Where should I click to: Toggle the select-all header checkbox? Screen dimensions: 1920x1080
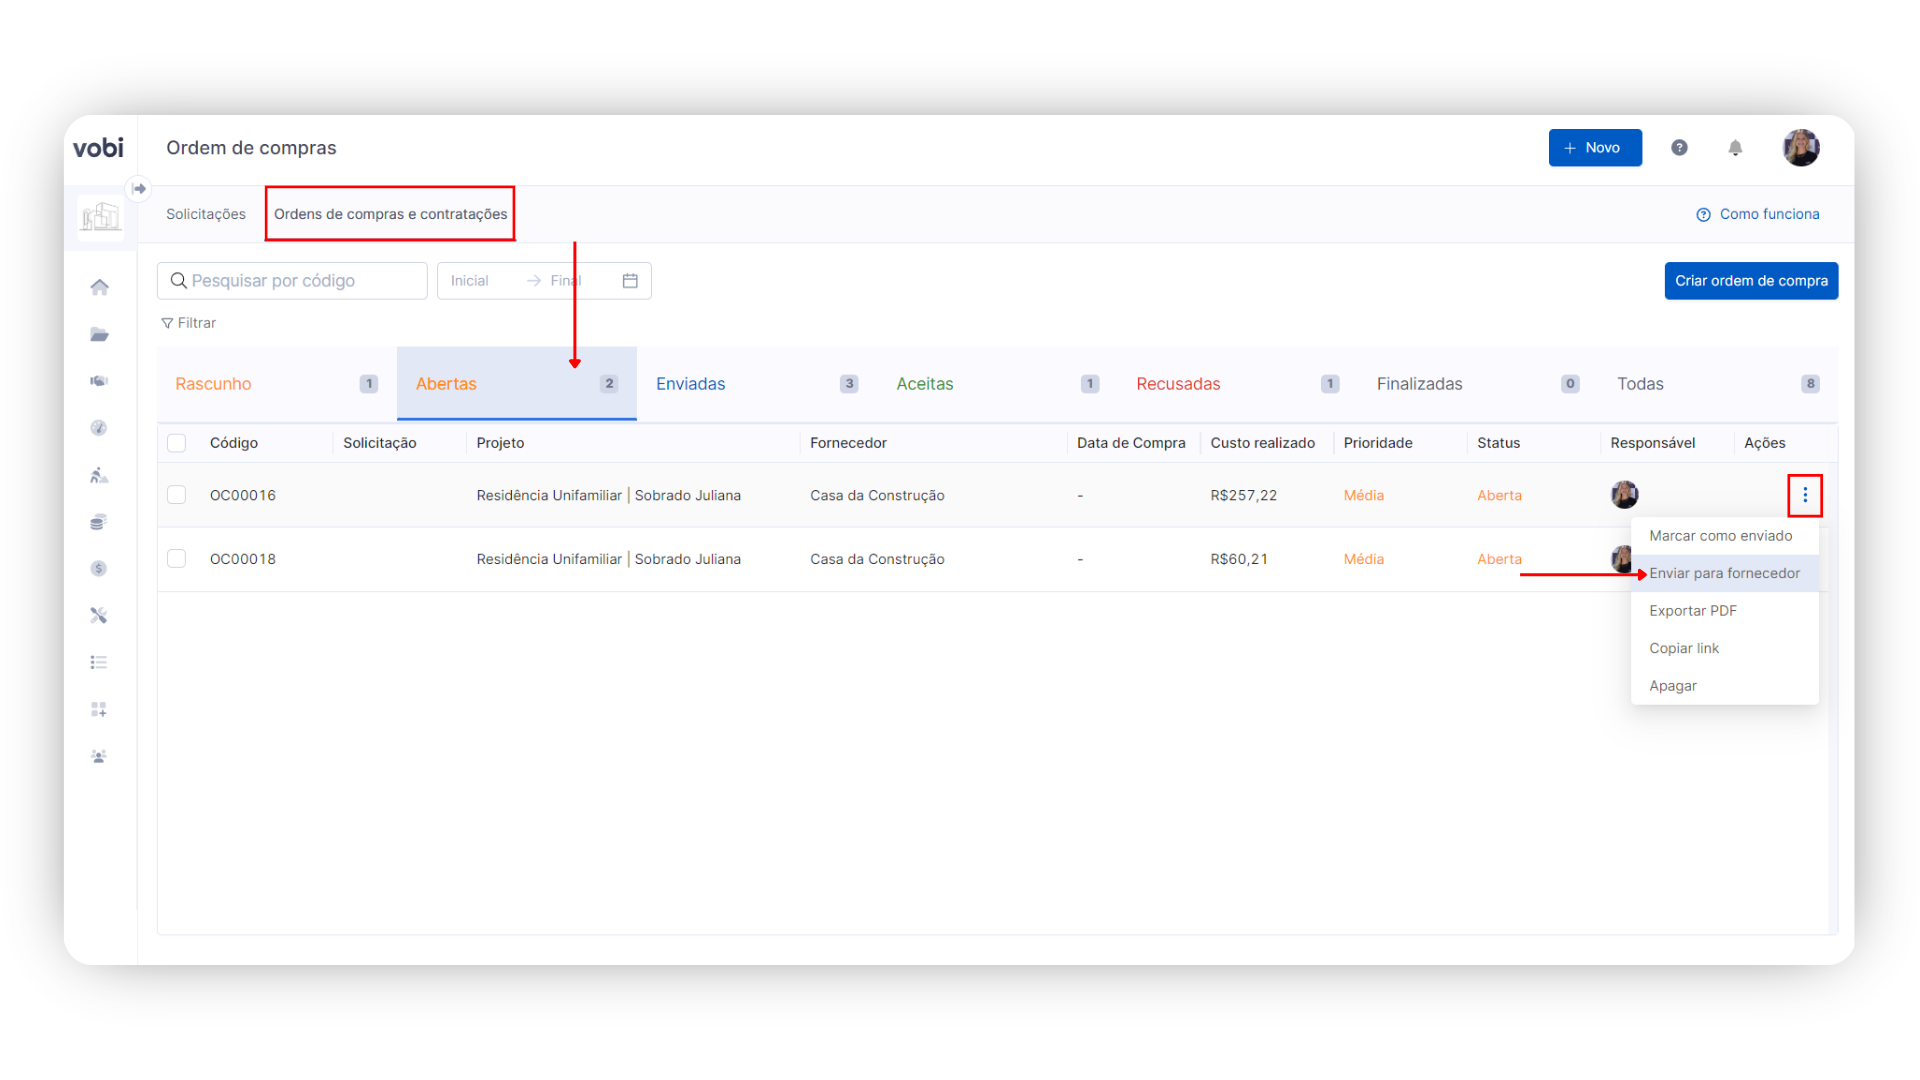pyautogui.click(x=177, y=443)
